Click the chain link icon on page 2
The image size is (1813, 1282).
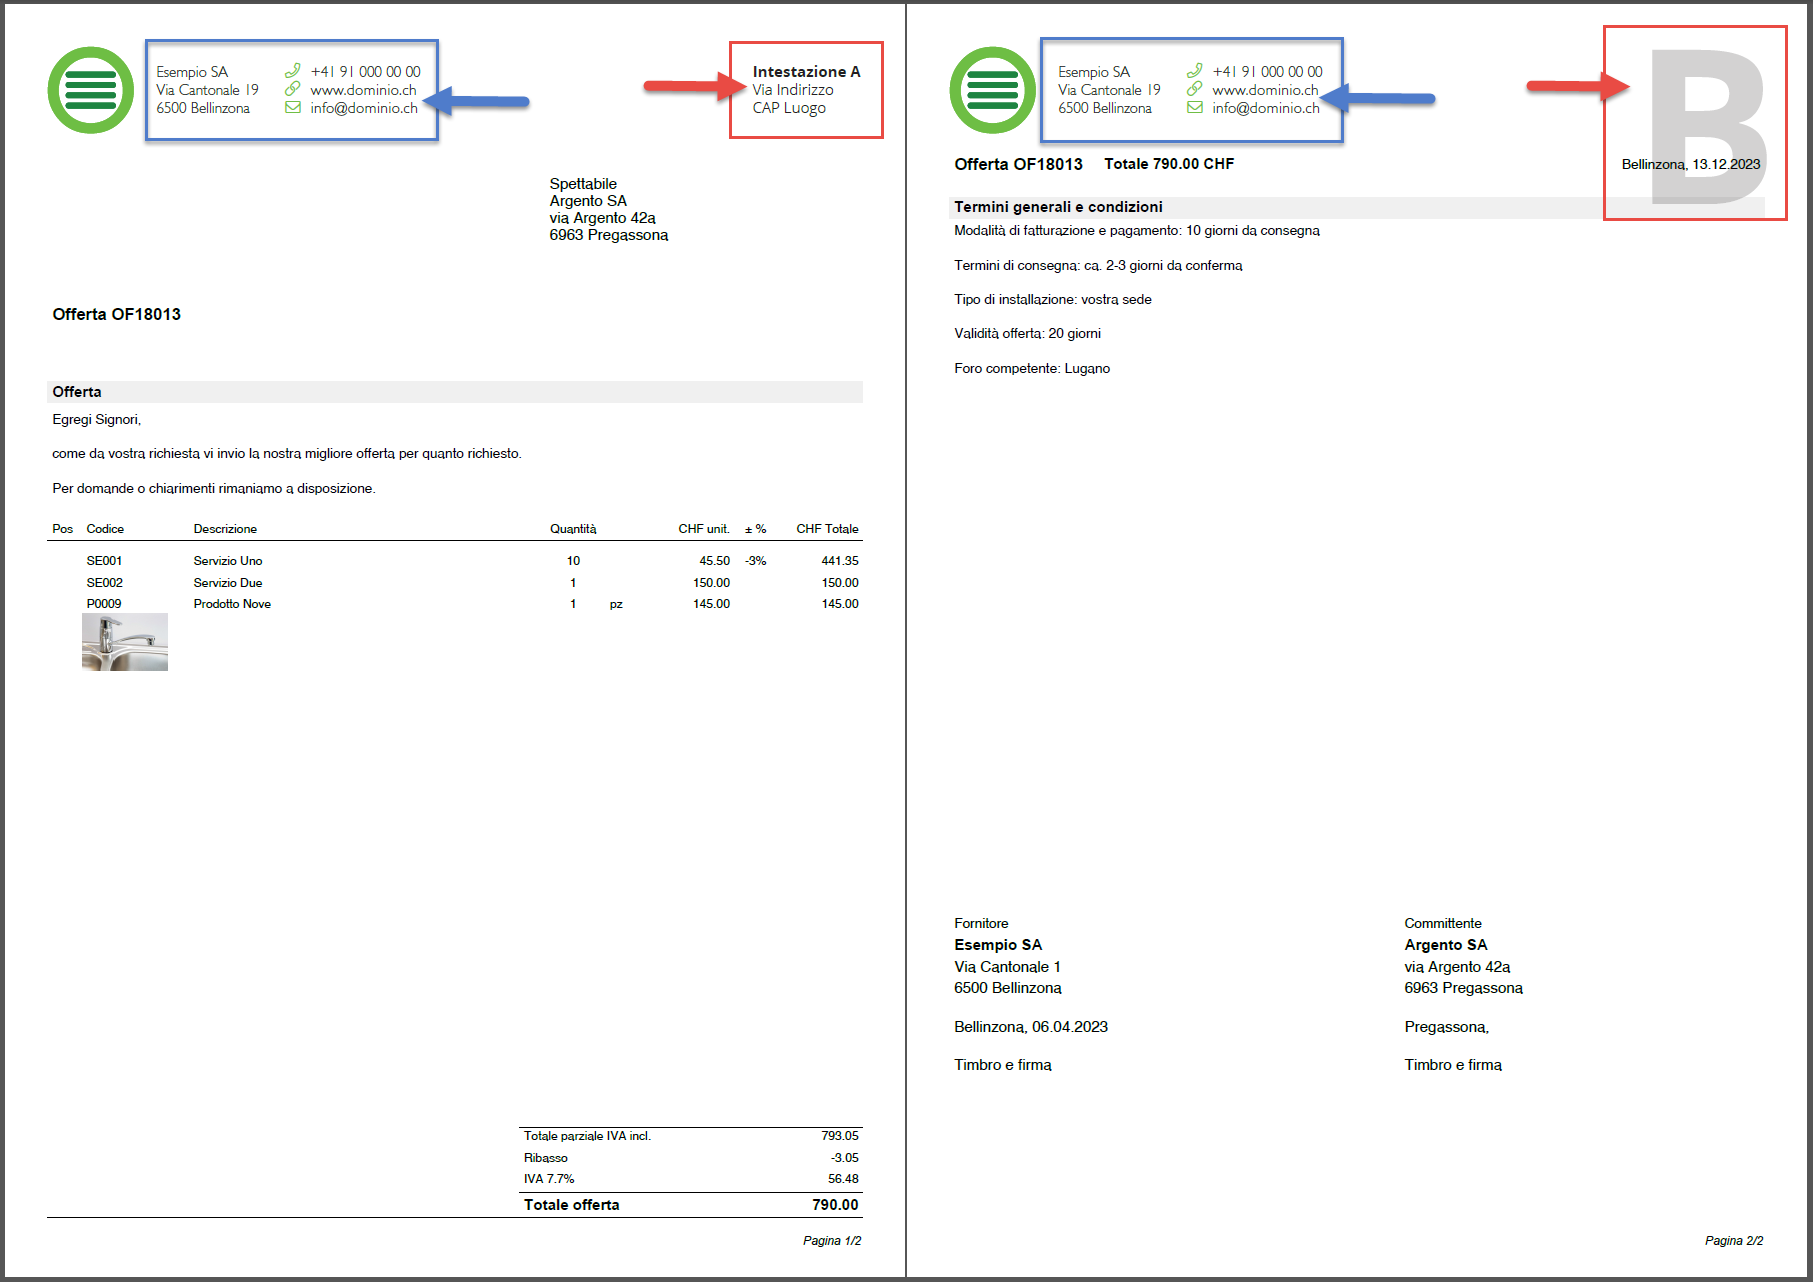[x=1194, y=89]
